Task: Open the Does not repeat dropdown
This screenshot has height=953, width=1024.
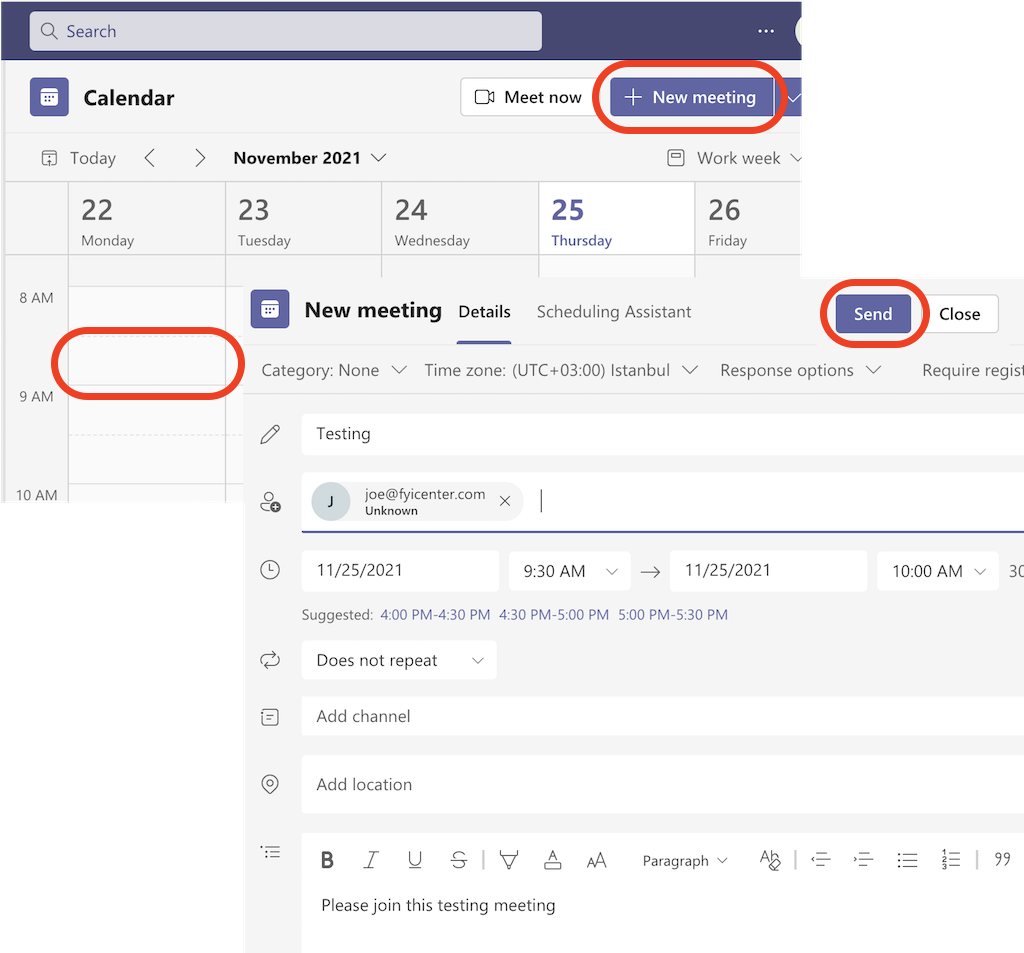Action: [398, 660]
